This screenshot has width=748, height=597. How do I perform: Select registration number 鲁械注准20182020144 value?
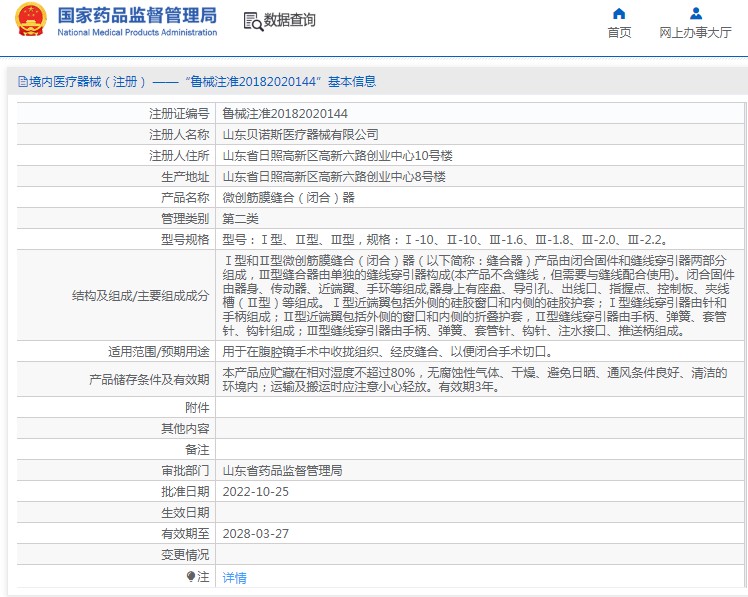tap(285, 114)
